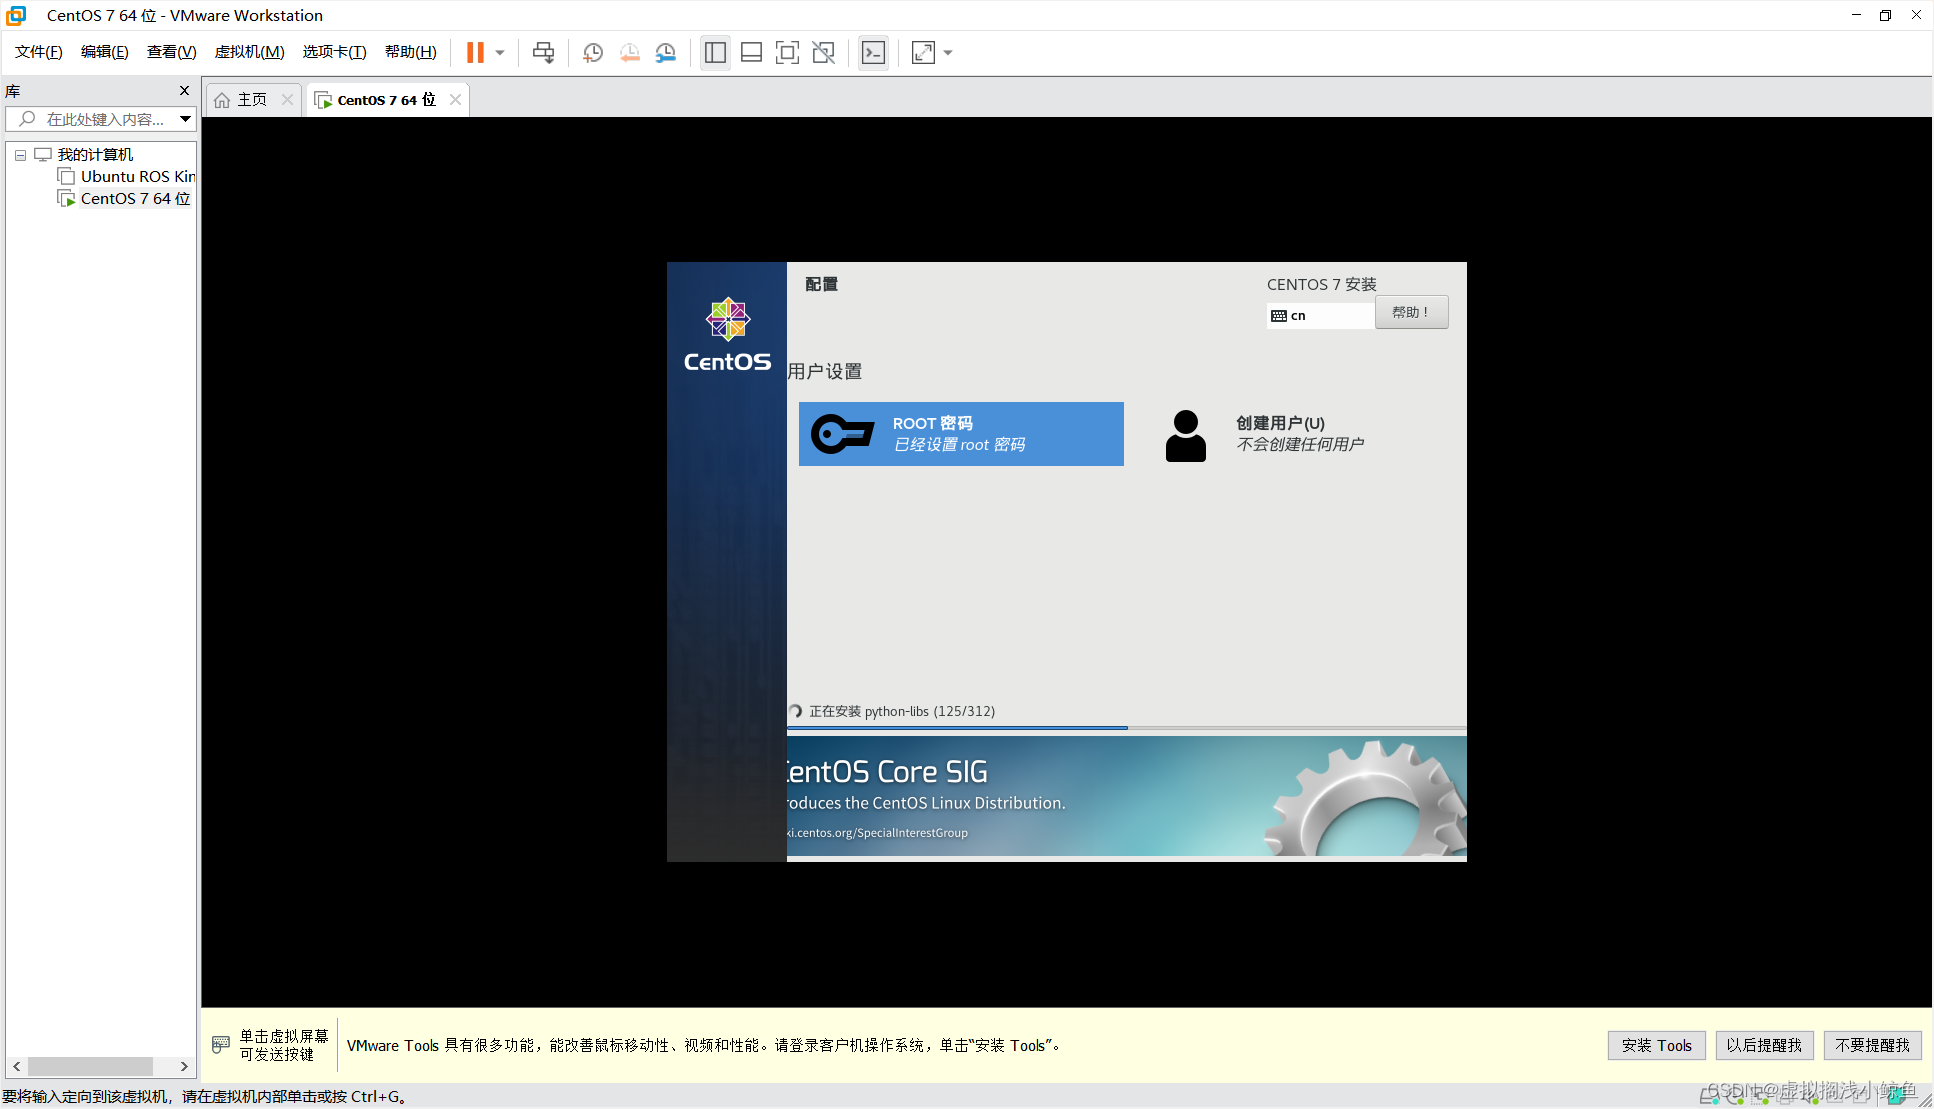
Task: Revert the virtual machine to its previous snapshot
Action: (x=629, y=53)
